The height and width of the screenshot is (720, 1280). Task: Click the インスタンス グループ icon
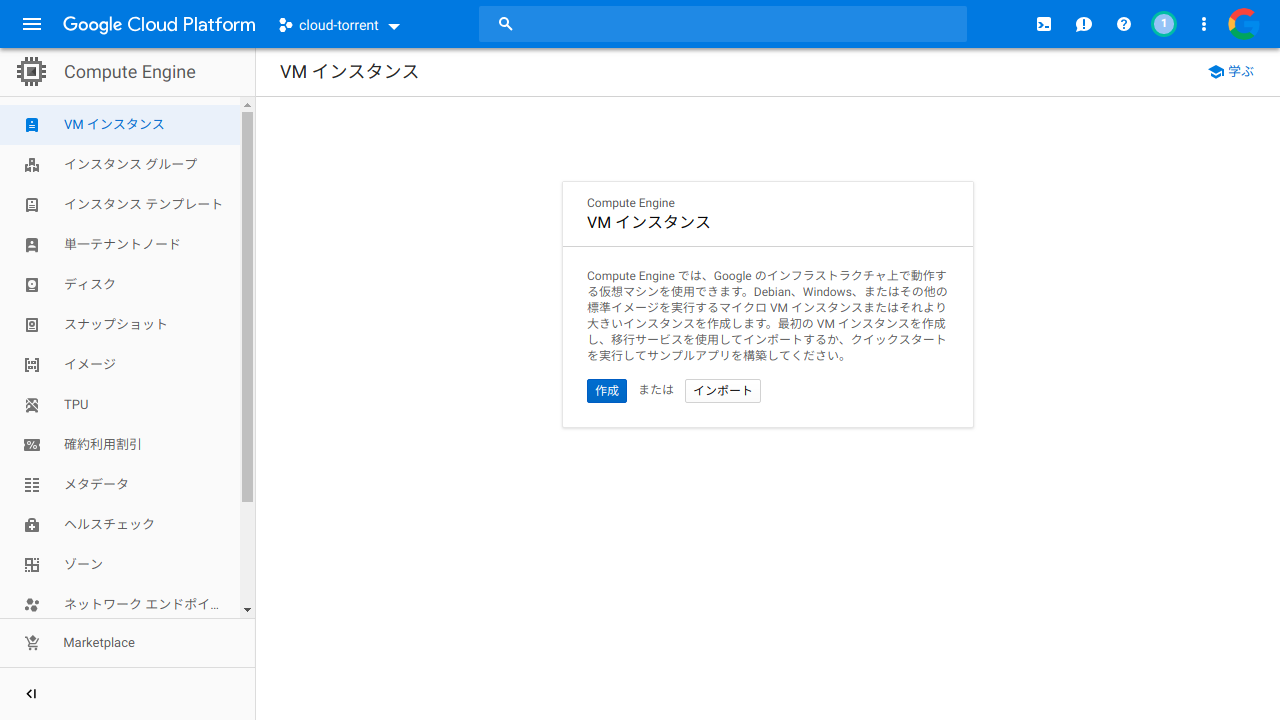click(32, 165)
